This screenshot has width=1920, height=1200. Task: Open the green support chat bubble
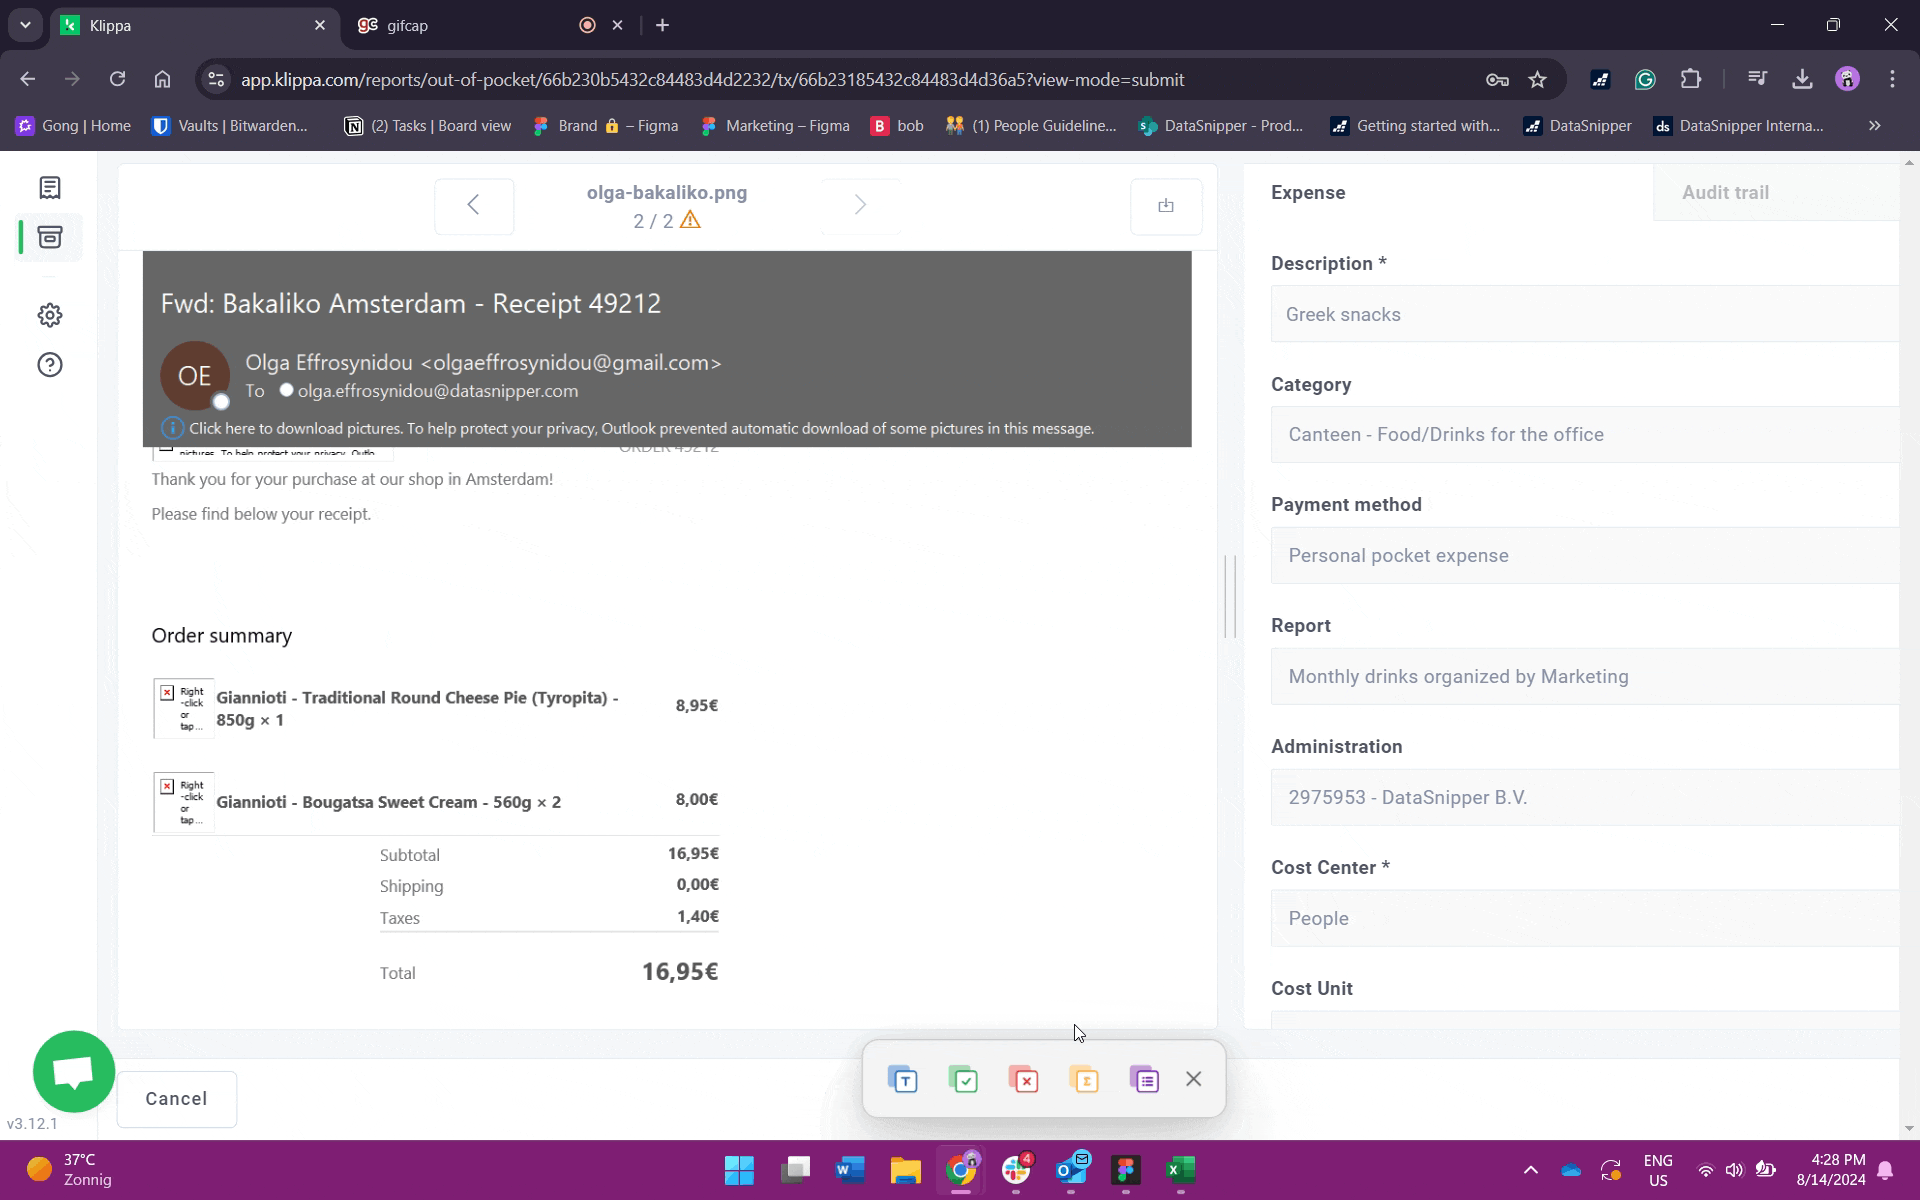tap(74, 1071)
